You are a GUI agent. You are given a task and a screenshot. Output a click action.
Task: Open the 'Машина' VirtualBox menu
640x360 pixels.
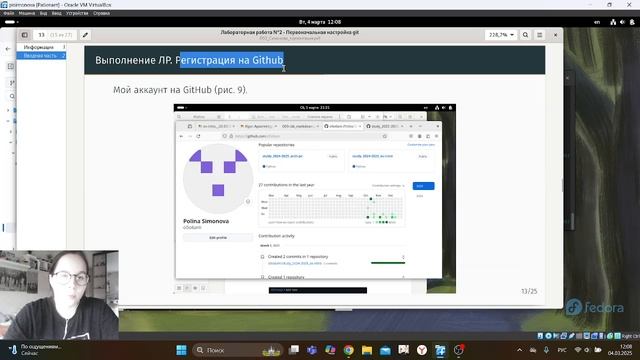pos(27,13)
